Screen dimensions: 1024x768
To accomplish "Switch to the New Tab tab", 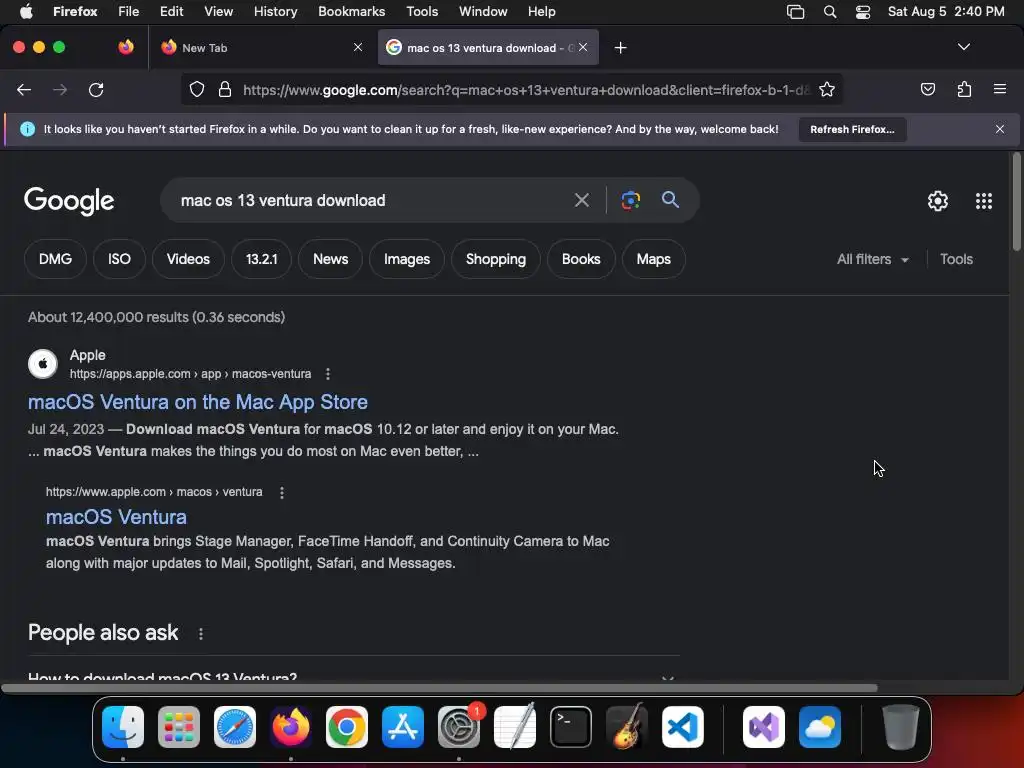I will (x=261, y=48).
